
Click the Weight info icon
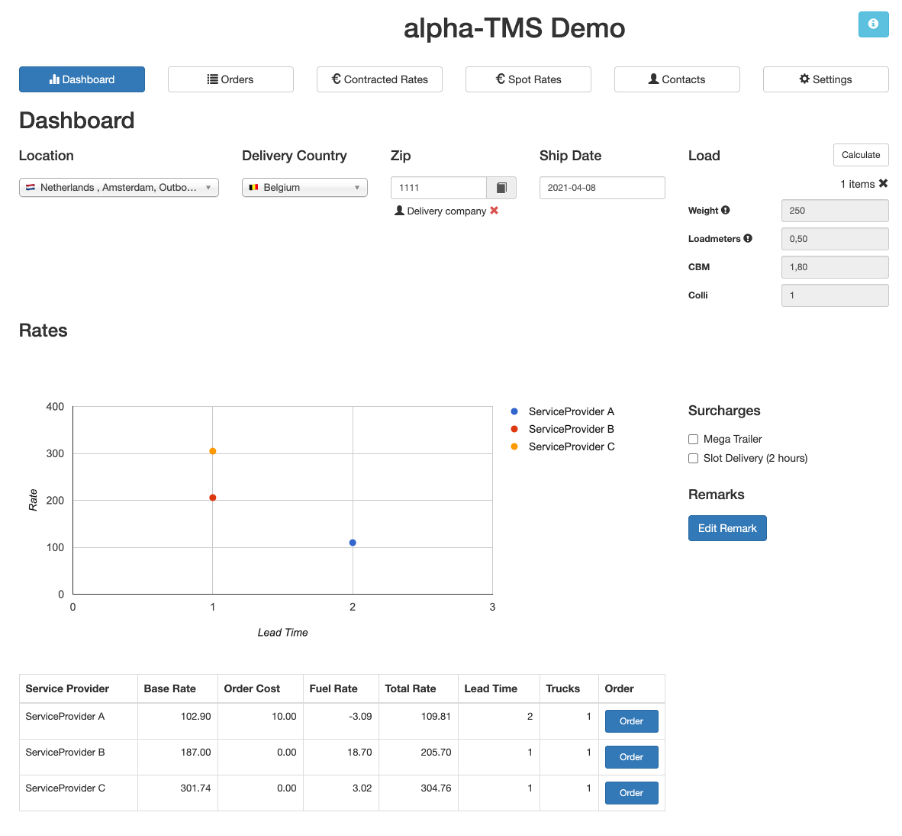tap(724, 210)
